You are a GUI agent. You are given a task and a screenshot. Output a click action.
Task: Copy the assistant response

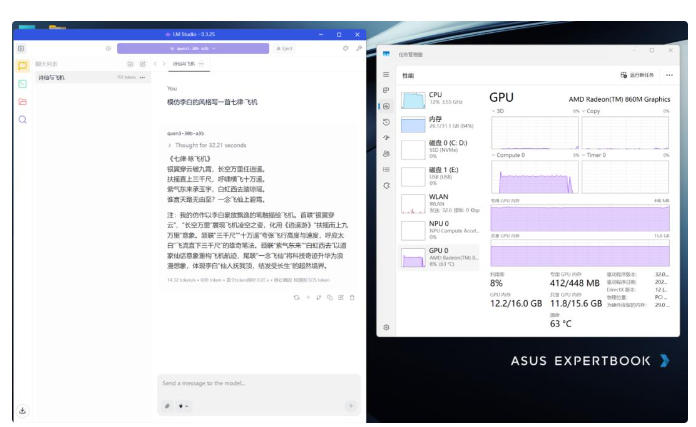(x=330, y=297)
